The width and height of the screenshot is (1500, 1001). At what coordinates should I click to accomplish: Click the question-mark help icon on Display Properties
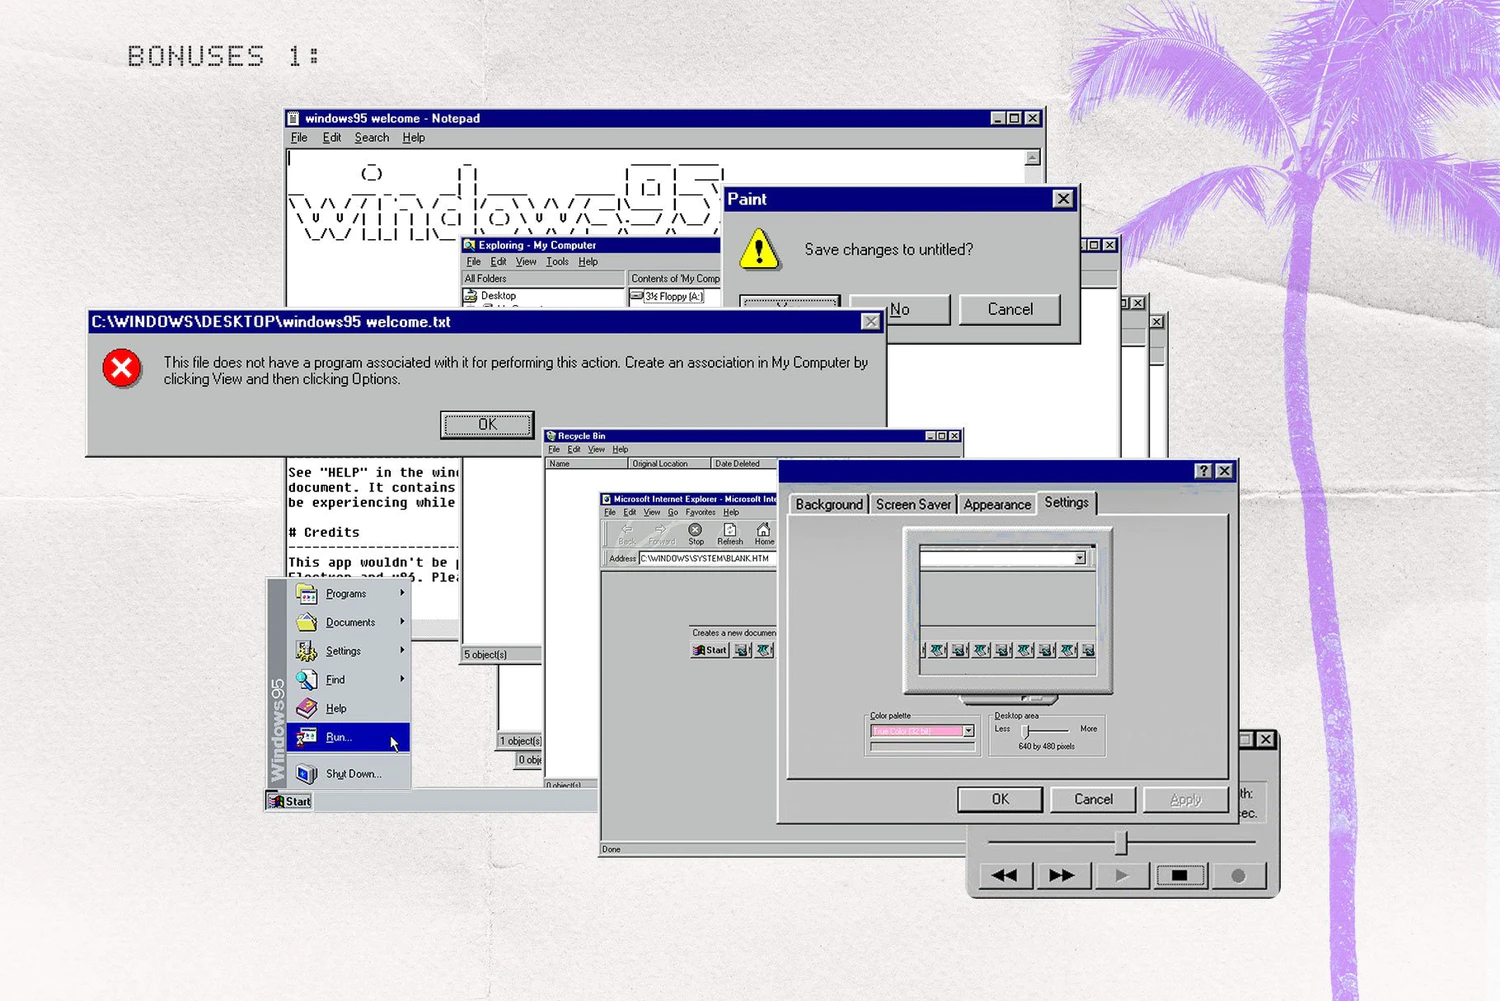point(1203,470)
